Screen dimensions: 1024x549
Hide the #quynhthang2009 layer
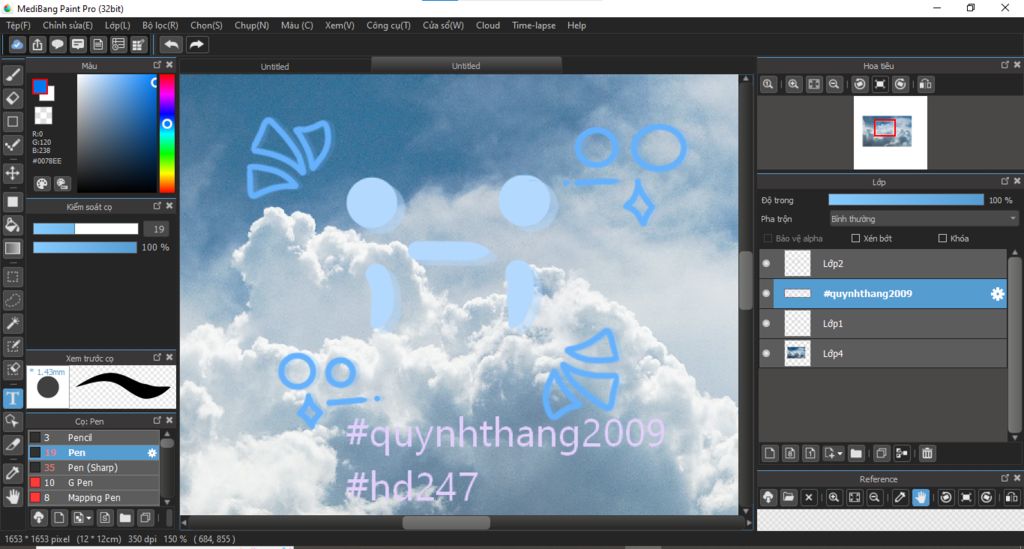coord(767,294)
